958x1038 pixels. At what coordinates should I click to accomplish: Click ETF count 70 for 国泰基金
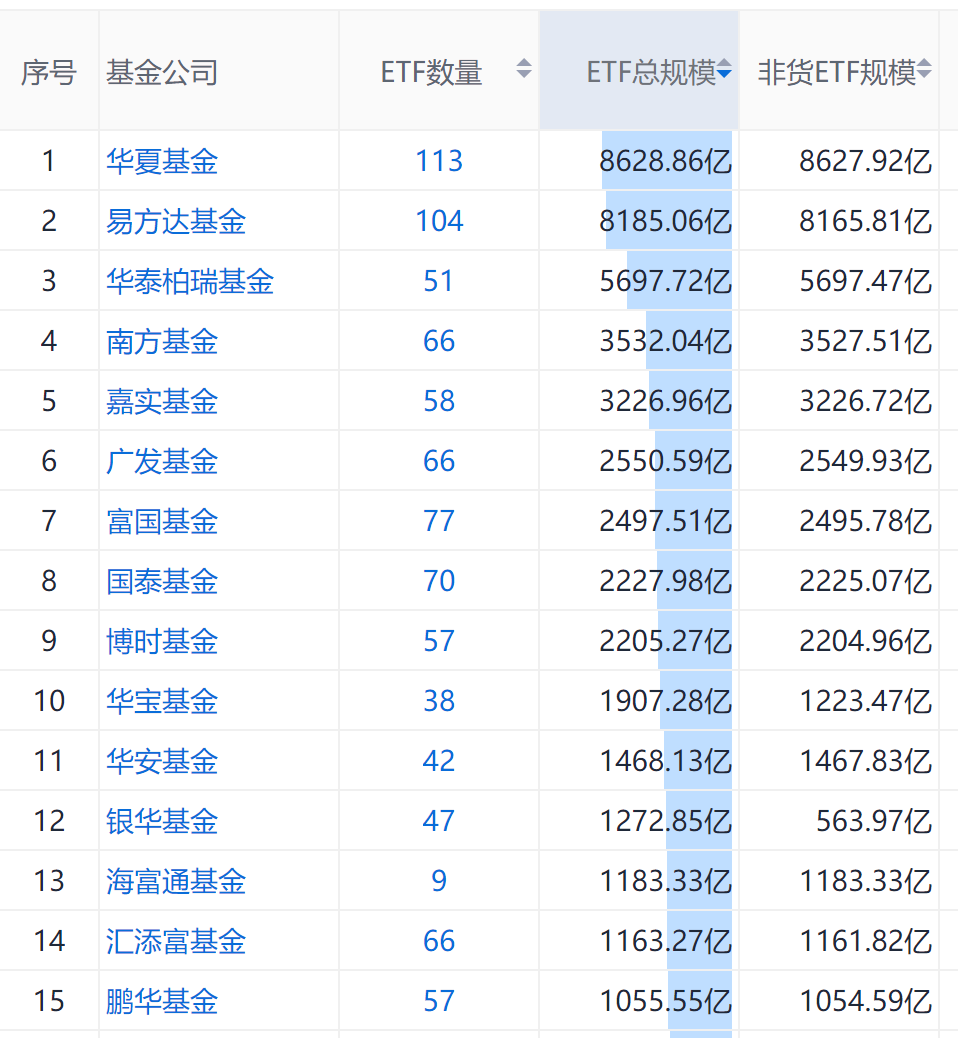(x=439, y=581)
